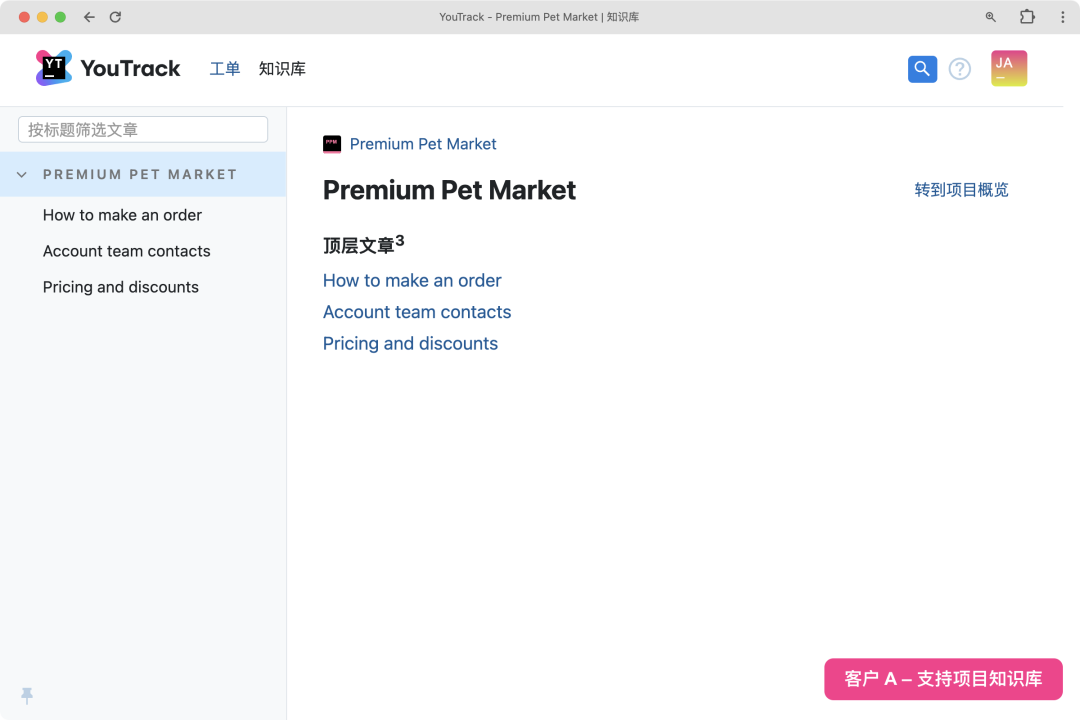
Task: Open the Premium Pet Market breadcrumb link
Action: tap(423, 144)
